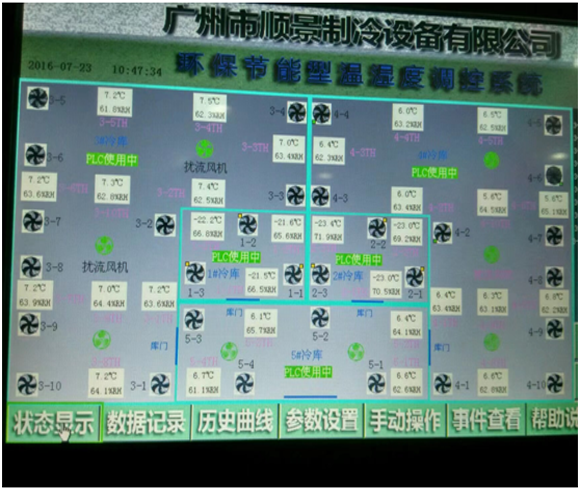Open the 数据记录 tab
The width and height of the screenshot is (580, 490).
(x=146, y=422)
